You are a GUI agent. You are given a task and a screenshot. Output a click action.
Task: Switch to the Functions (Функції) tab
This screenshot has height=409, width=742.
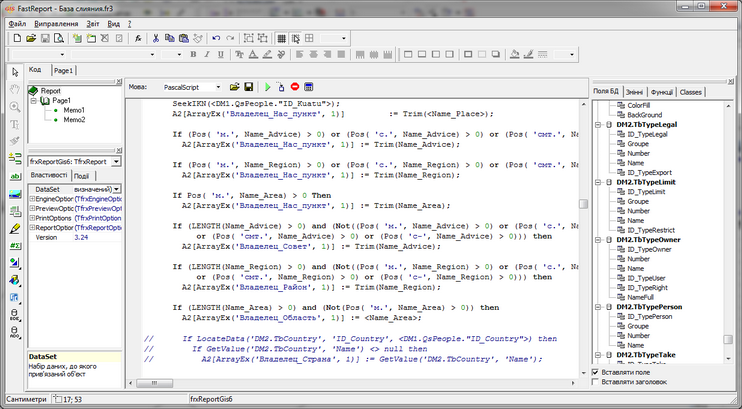coord(662,92)
